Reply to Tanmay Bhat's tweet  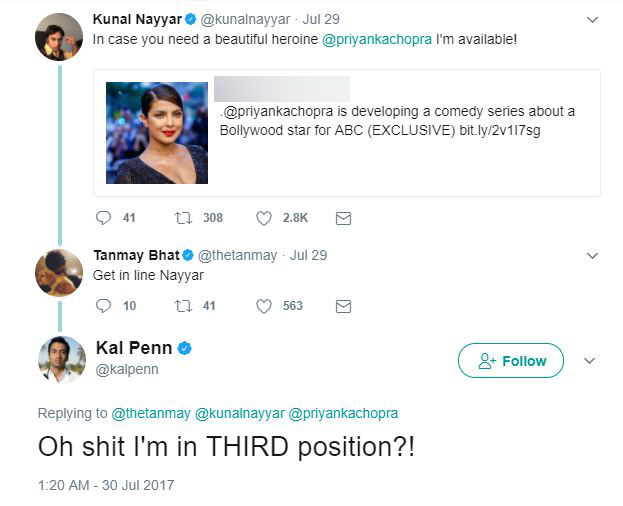[x=104, y=306]
